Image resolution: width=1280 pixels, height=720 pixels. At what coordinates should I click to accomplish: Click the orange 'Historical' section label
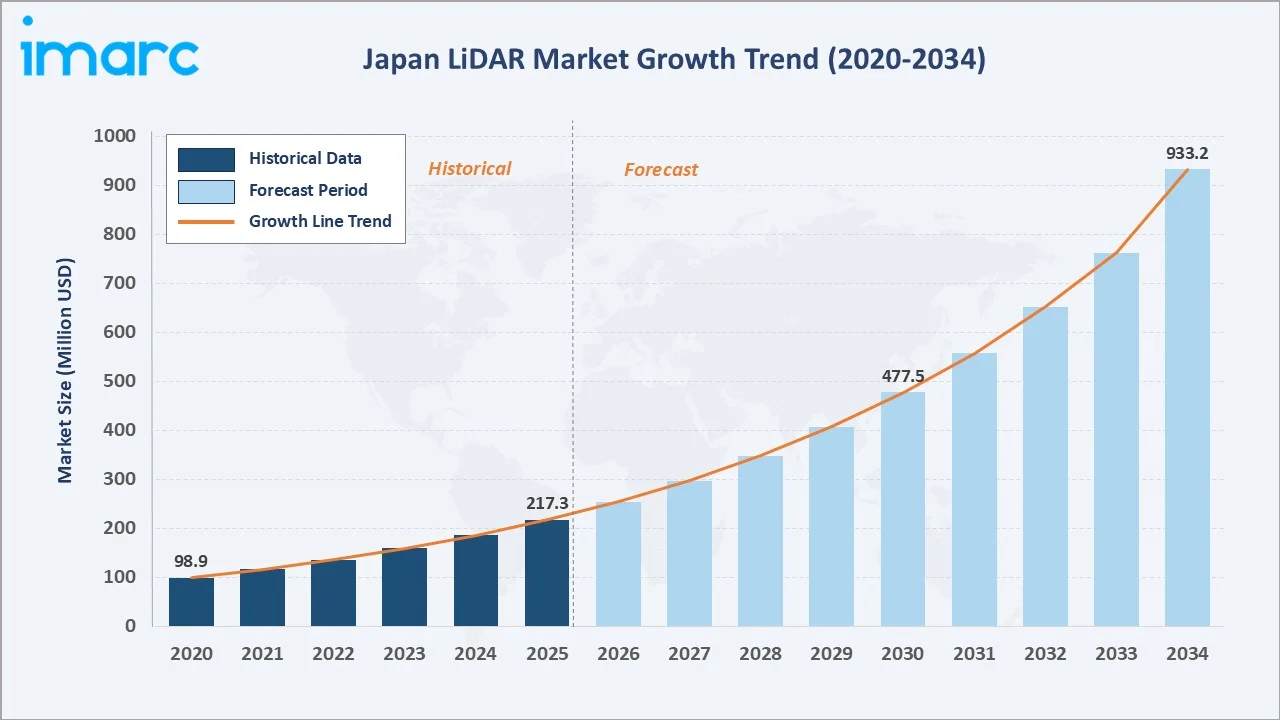click(469, 169)
